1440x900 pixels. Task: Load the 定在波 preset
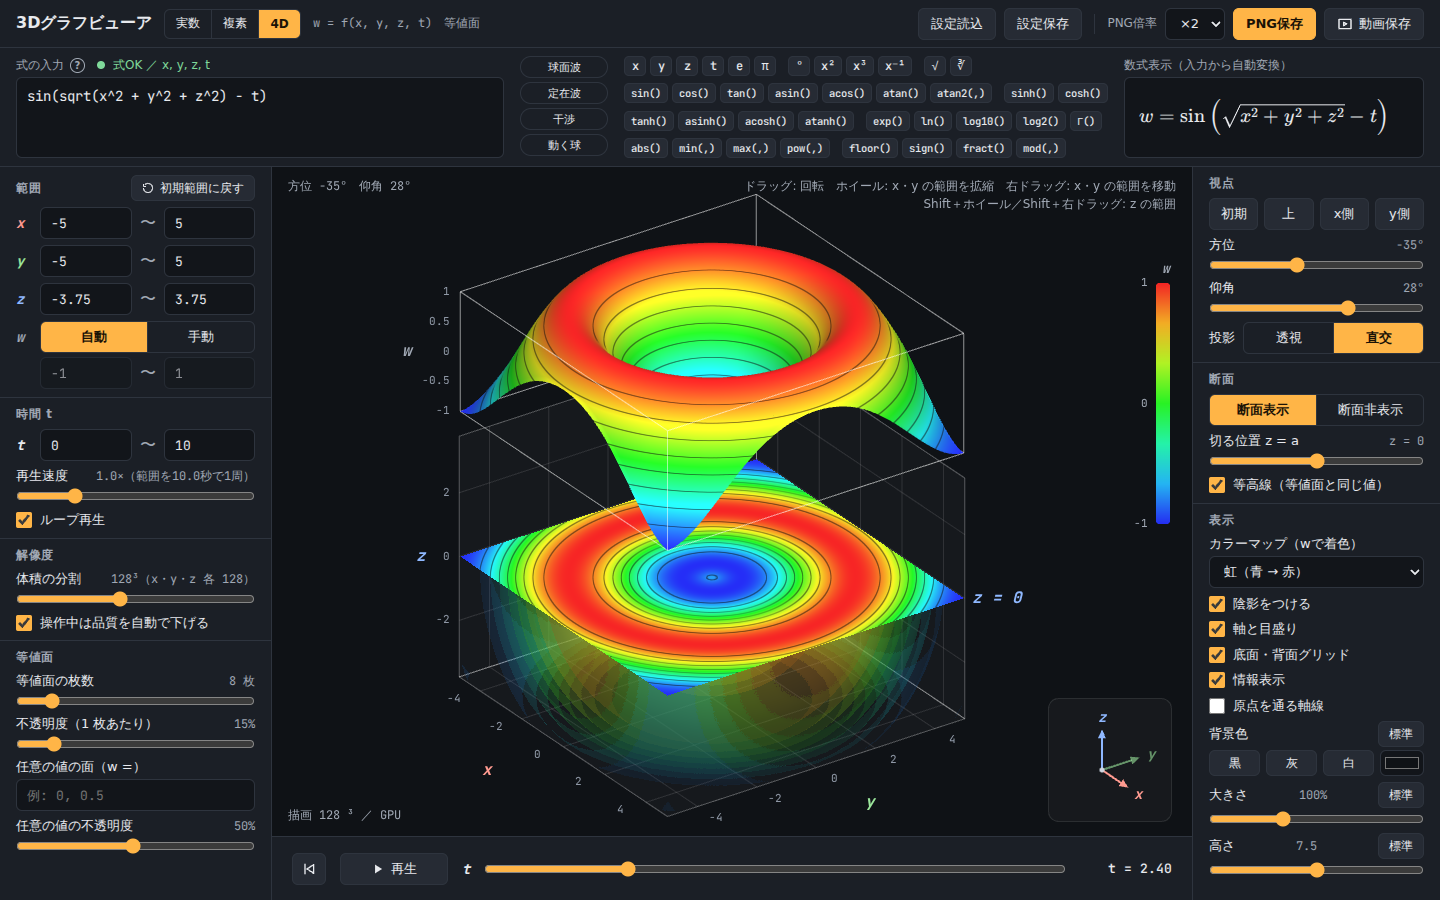click(x=564, y=93)
